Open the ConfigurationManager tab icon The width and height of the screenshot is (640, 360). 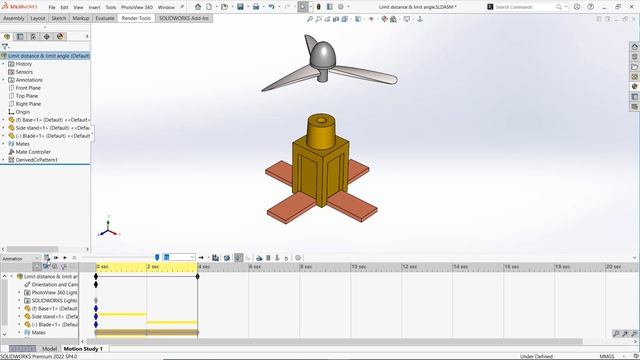[x=33, y=36]
